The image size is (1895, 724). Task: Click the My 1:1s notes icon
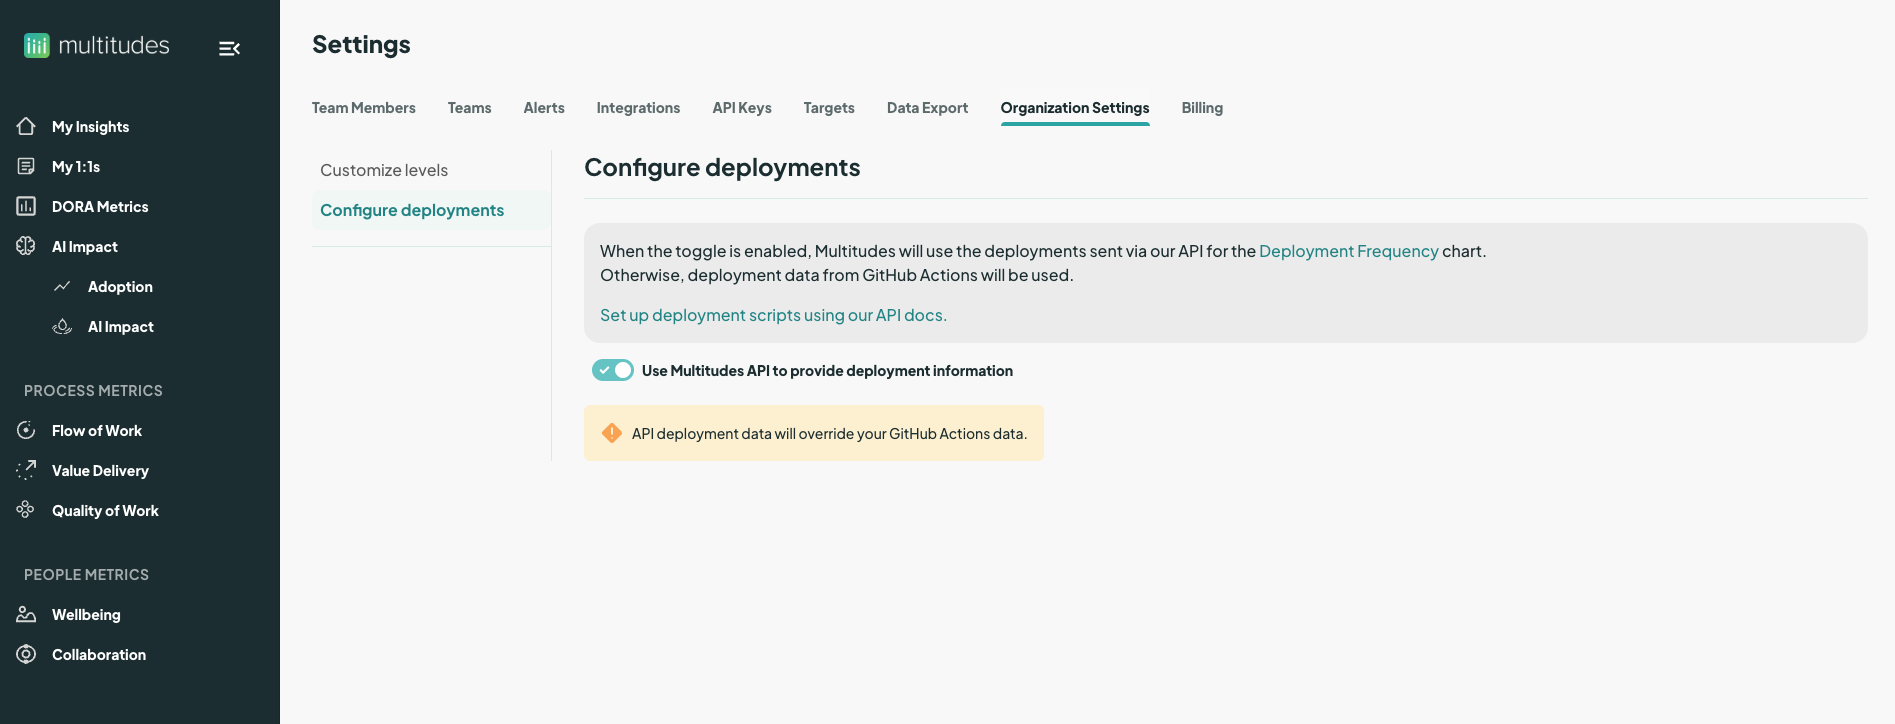(x=26, y=166)
